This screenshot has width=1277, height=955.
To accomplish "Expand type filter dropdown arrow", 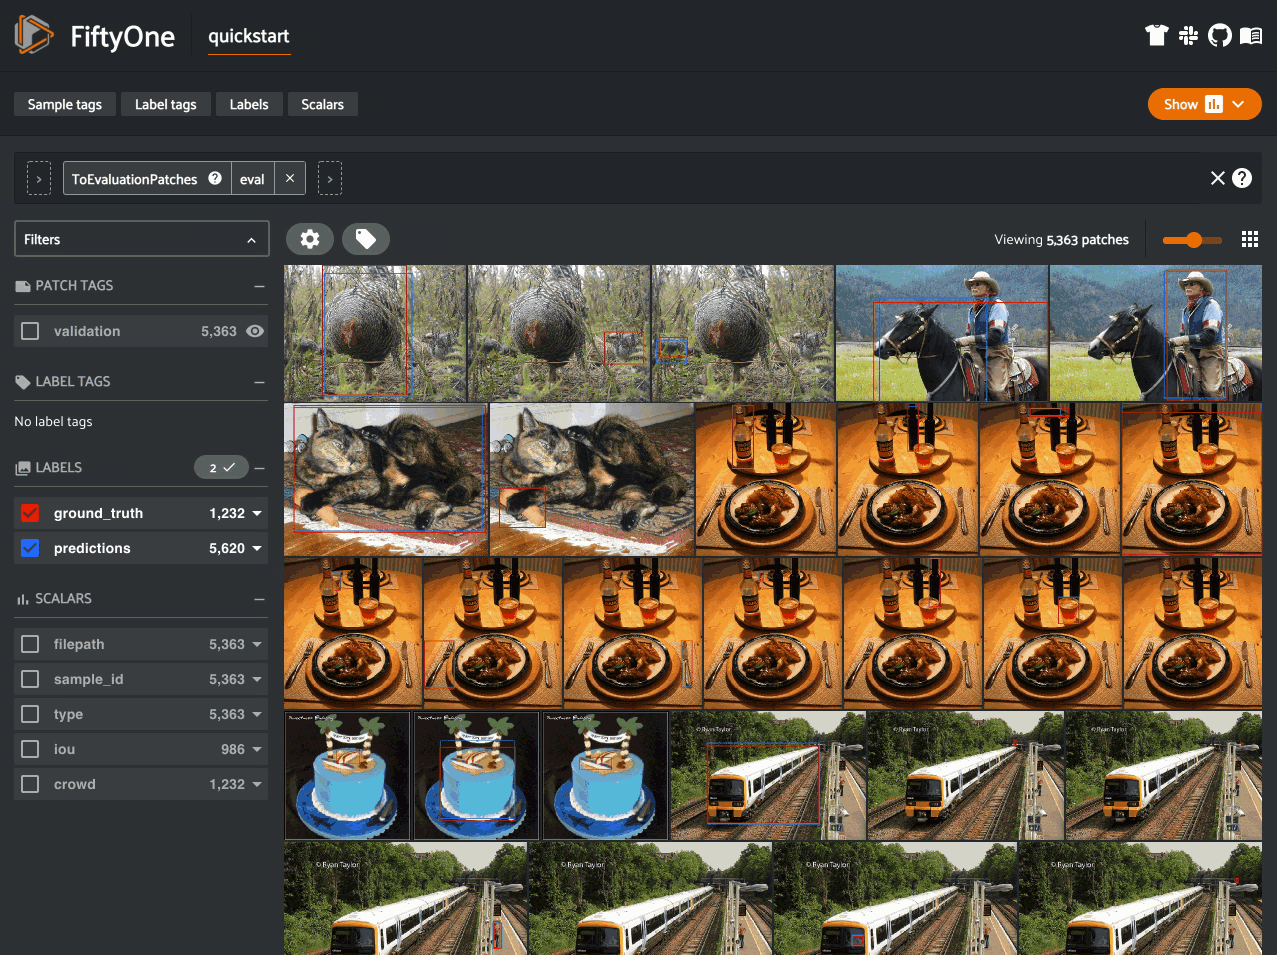I will tap(257, 714).
